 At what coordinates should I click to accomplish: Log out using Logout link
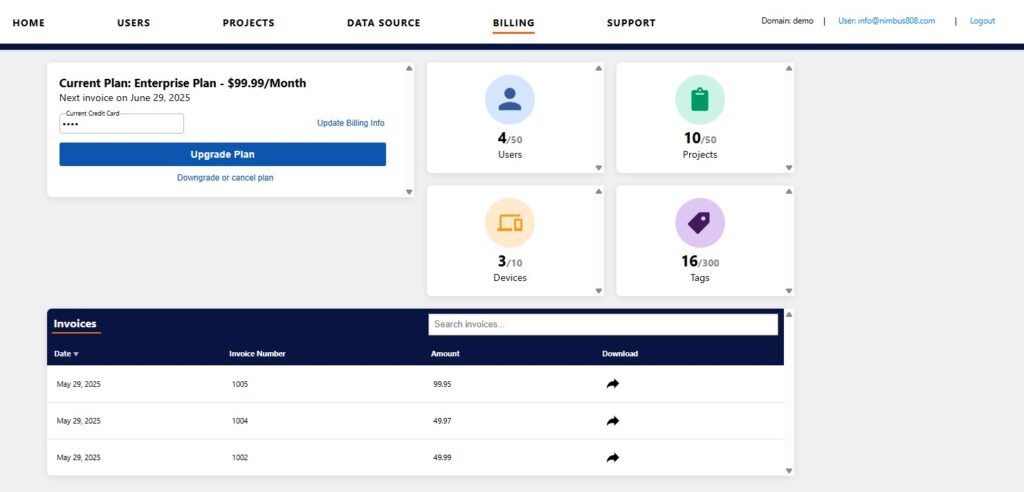[982, 21]
